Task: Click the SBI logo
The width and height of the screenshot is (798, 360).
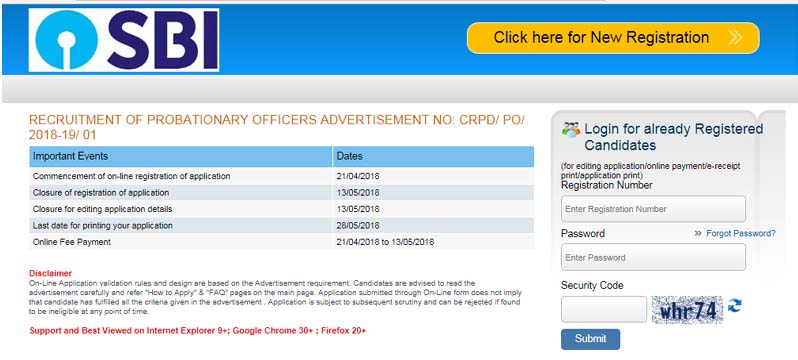Action: tap(124, 40)
